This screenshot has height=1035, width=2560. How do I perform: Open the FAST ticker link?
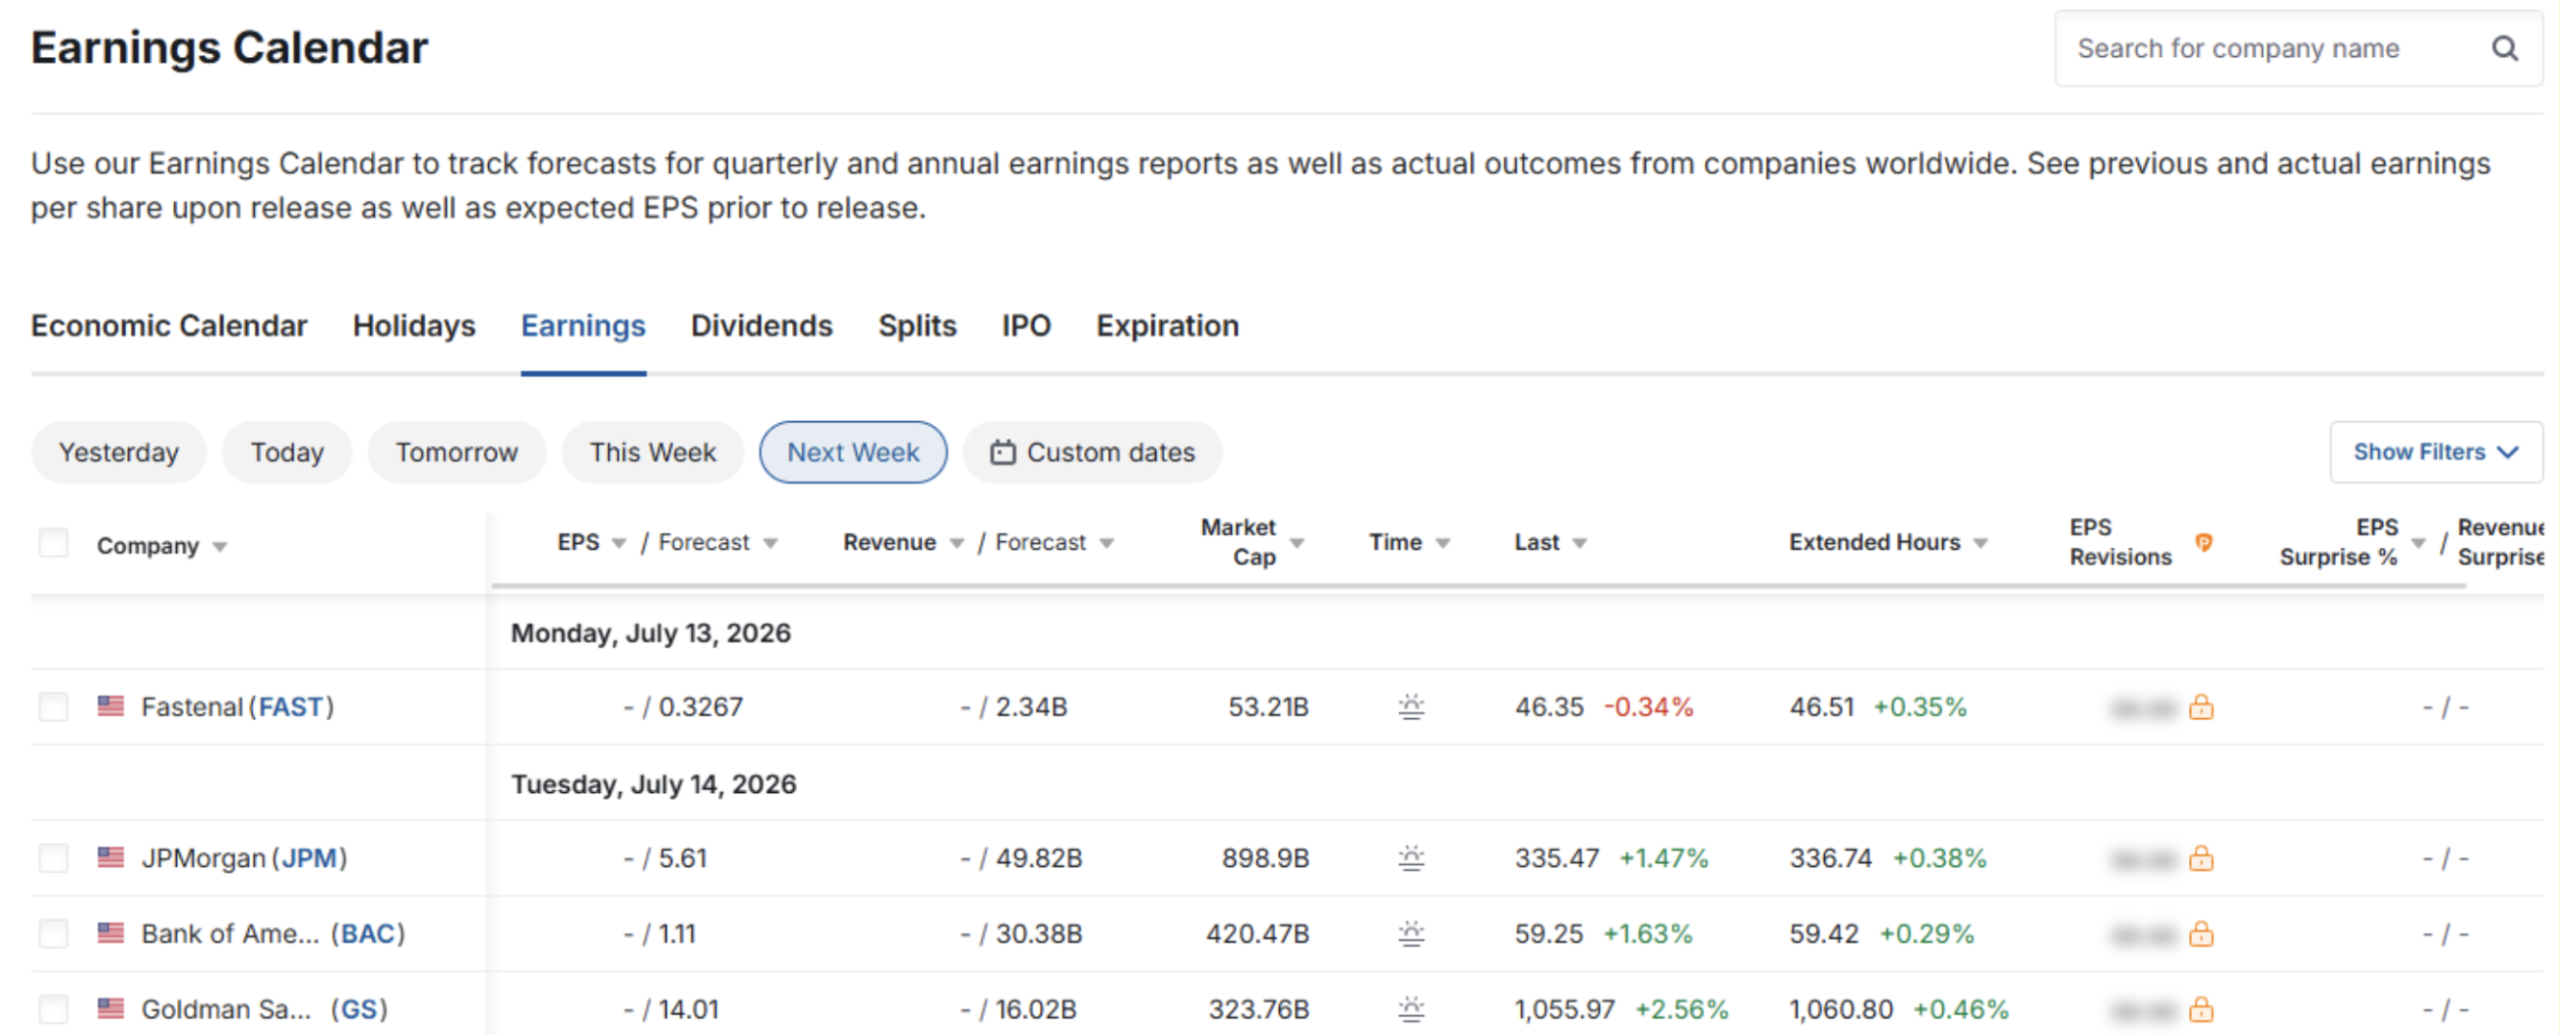point(291,707)
